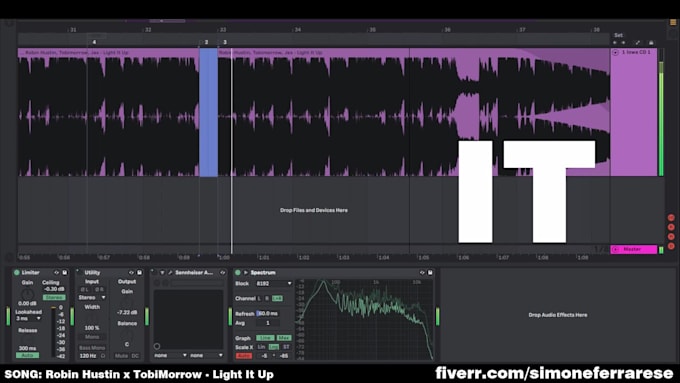Click the Spectrum Refresh 60.0 ms field
Image resolution: width=680 pixels, height=383 pixels.
(x=268, y=313)
